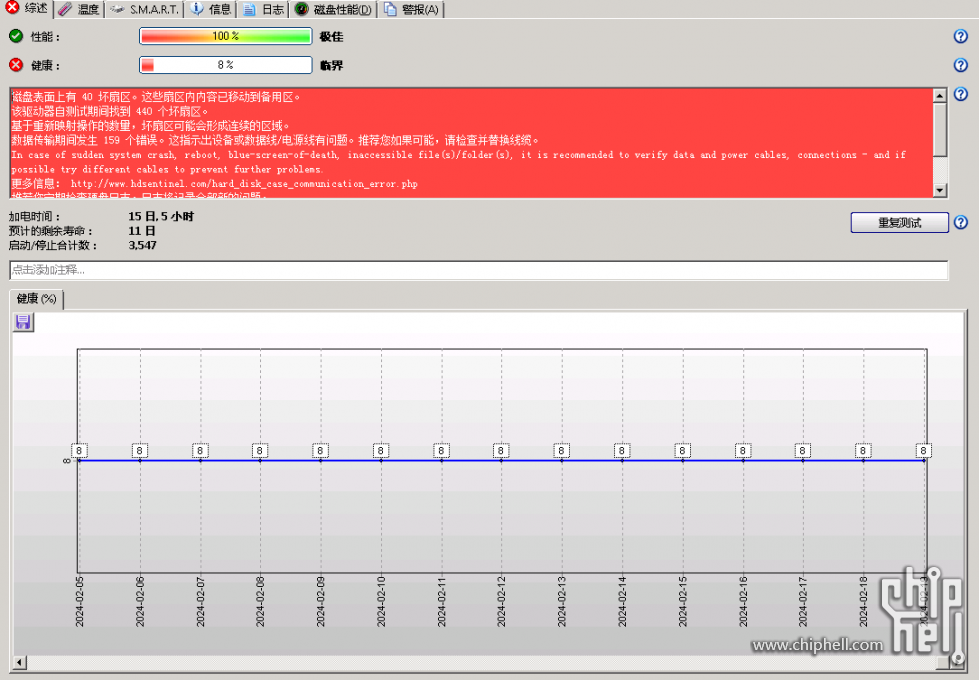Click the 预计的剩余寿命 label
The width and height of the screenshot is (979, 680).
51,231
